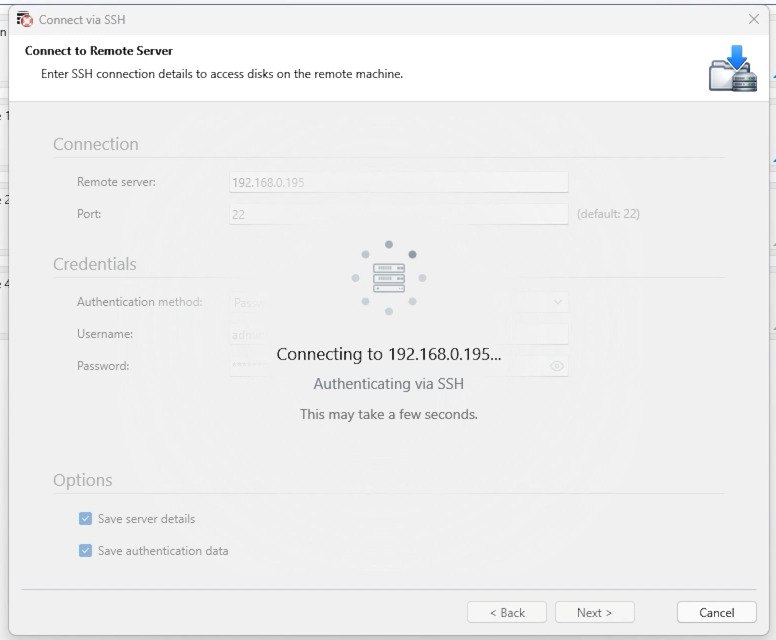The width and height of the screenshot is (776, 640).
Task: Click the Options section heading
Action: 83,480
